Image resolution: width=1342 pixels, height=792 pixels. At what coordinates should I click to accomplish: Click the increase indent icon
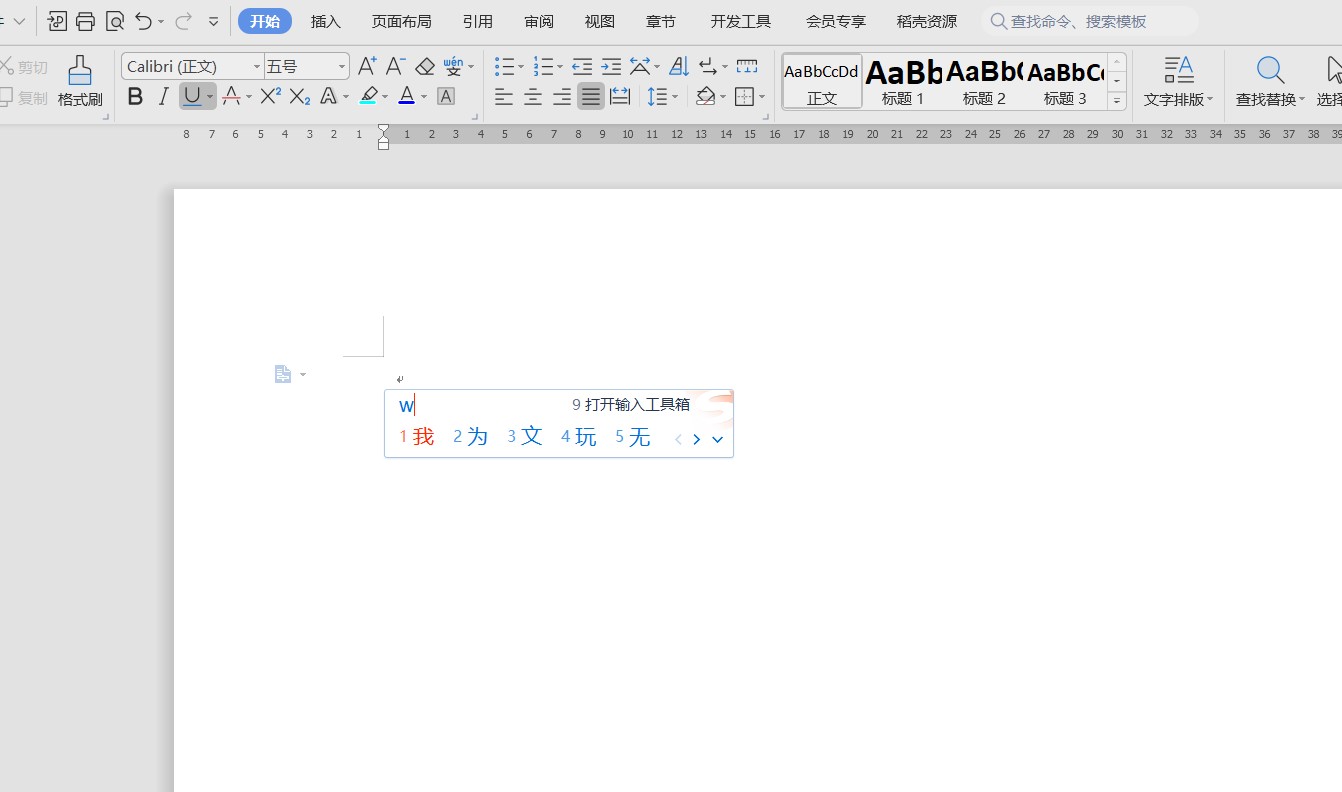tap(611, 67)
